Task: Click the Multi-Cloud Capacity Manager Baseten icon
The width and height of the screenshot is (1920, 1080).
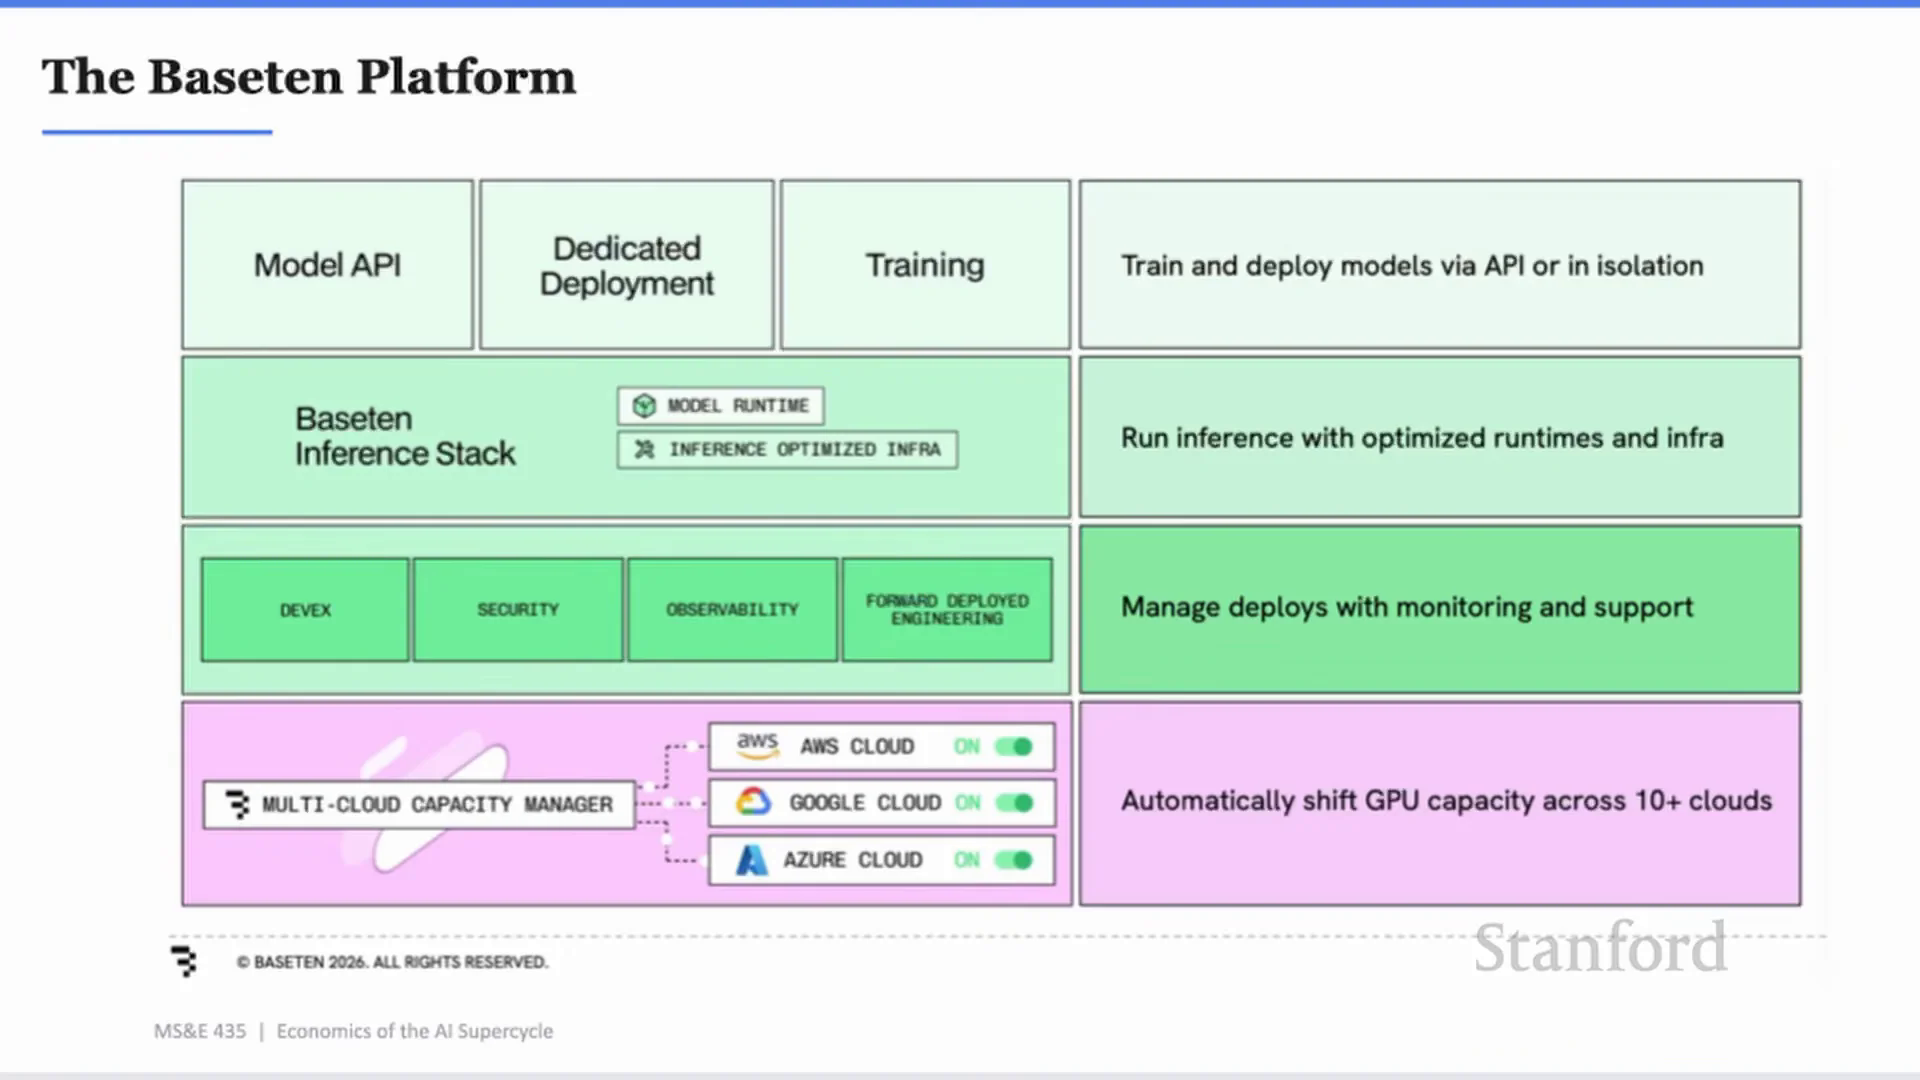Action: pyautogui.click(x=237, y=804)
